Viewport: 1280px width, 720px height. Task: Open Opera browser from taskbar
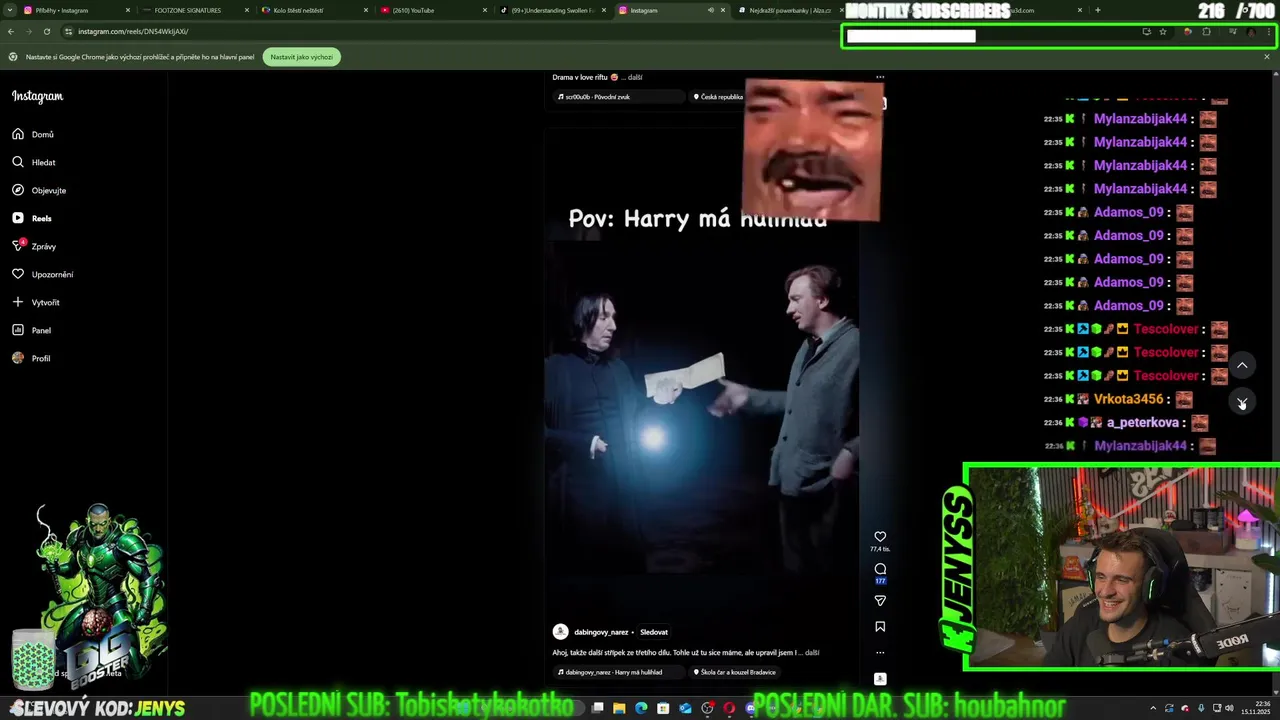[x=729, y=708]
